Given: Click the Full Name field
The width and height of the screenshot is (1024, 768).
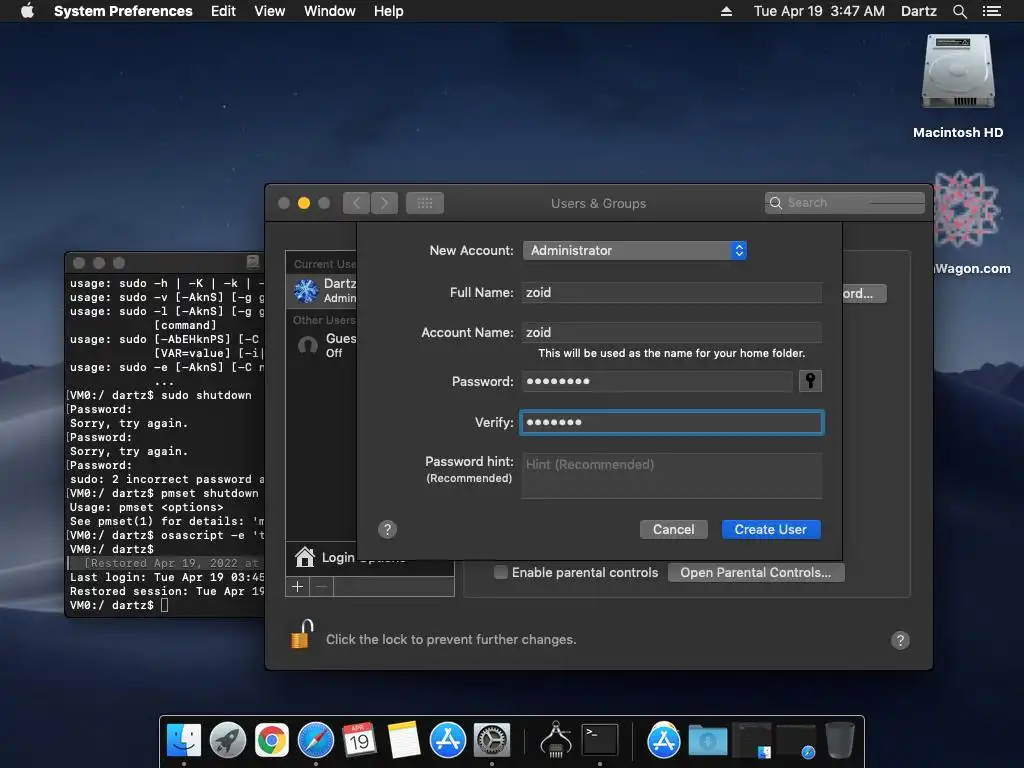Looking at the screenshot, I should click(671, 293).
